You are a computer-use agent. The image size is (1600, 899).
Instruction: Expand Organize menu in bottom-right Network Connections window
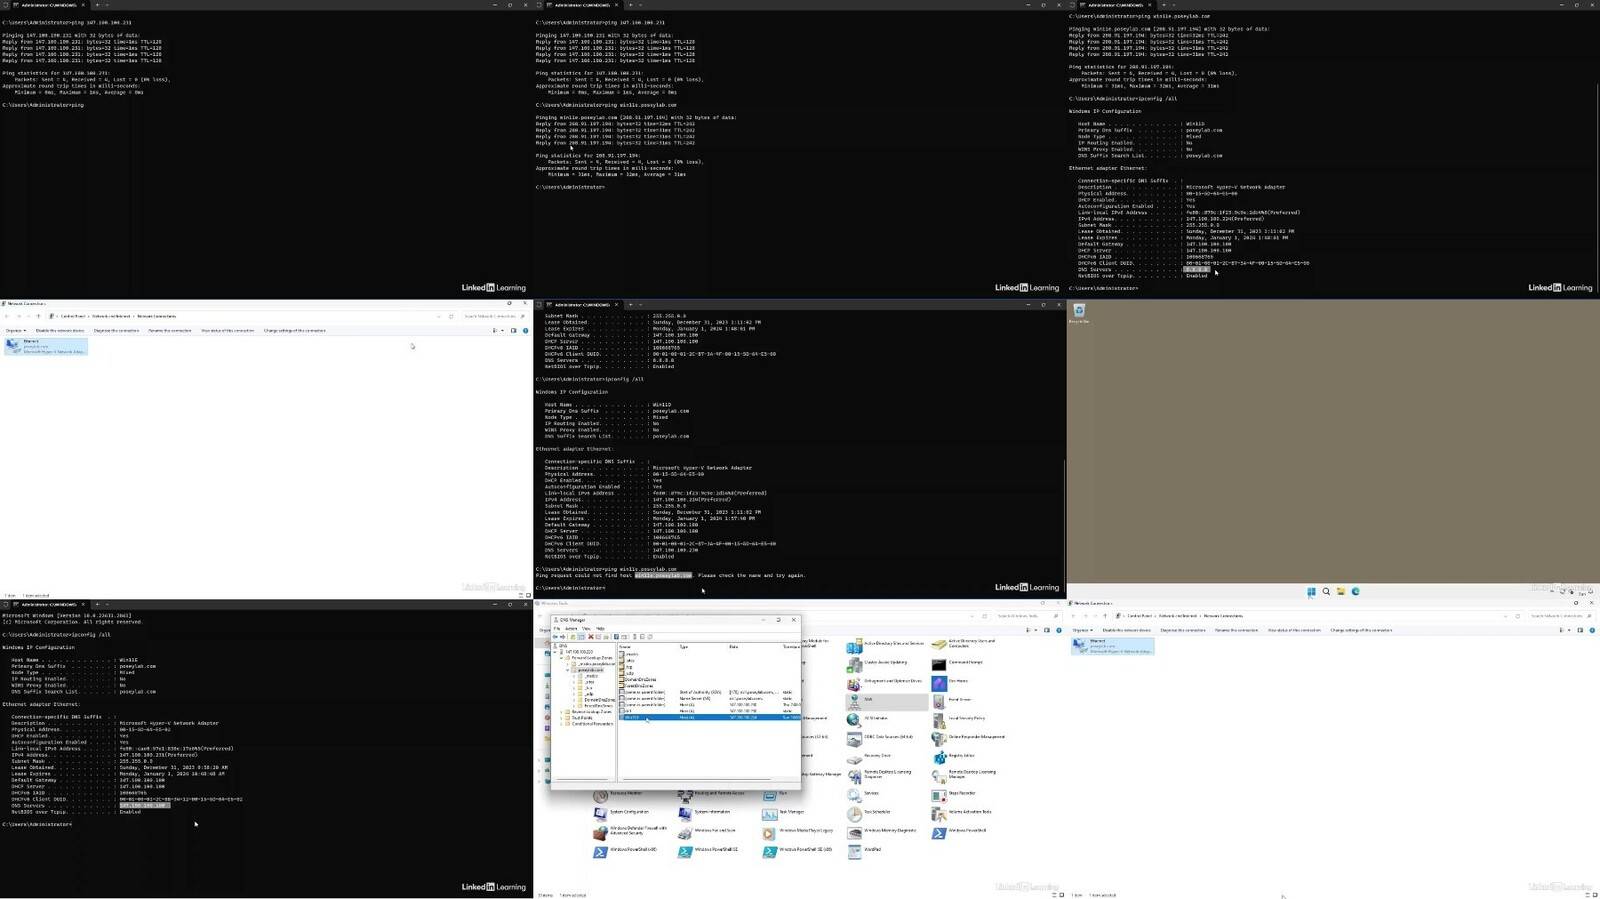coord(1083,630)
